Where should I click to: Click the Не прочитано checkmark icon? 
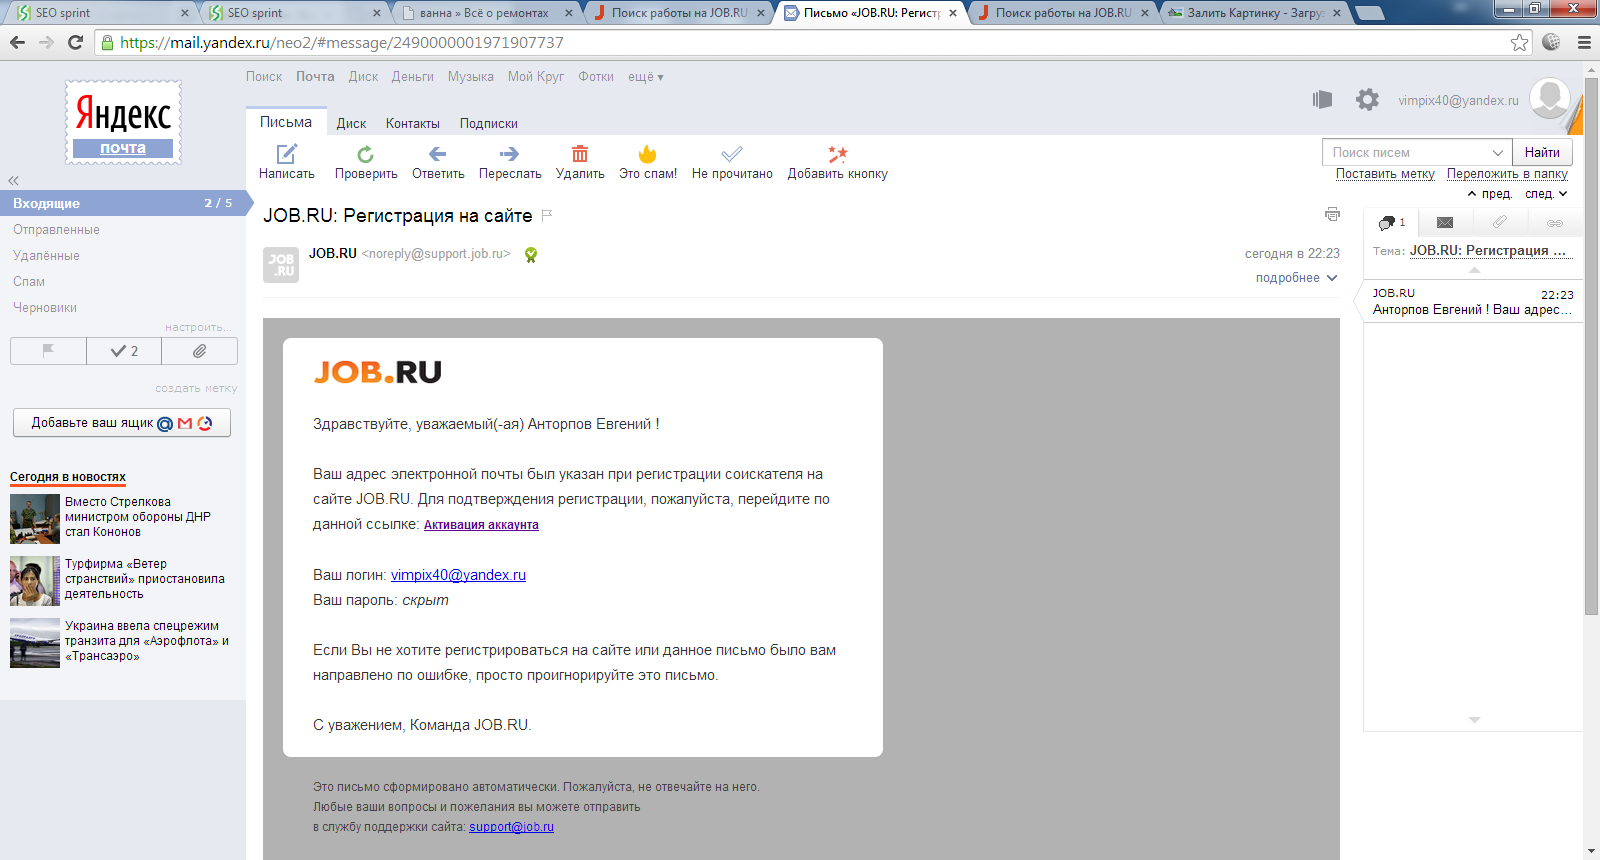[732, 154]
